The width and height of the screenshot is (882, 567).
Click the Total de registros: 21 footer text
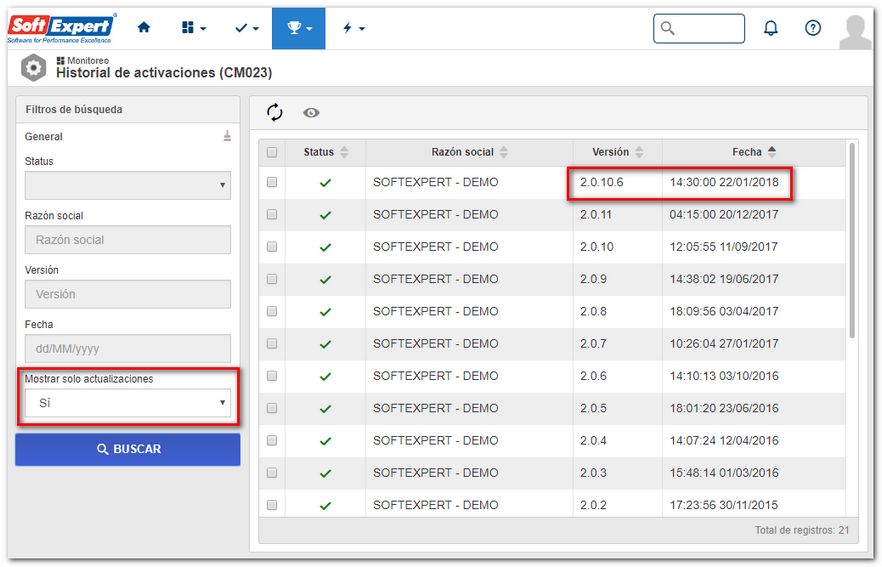(802, 530)
